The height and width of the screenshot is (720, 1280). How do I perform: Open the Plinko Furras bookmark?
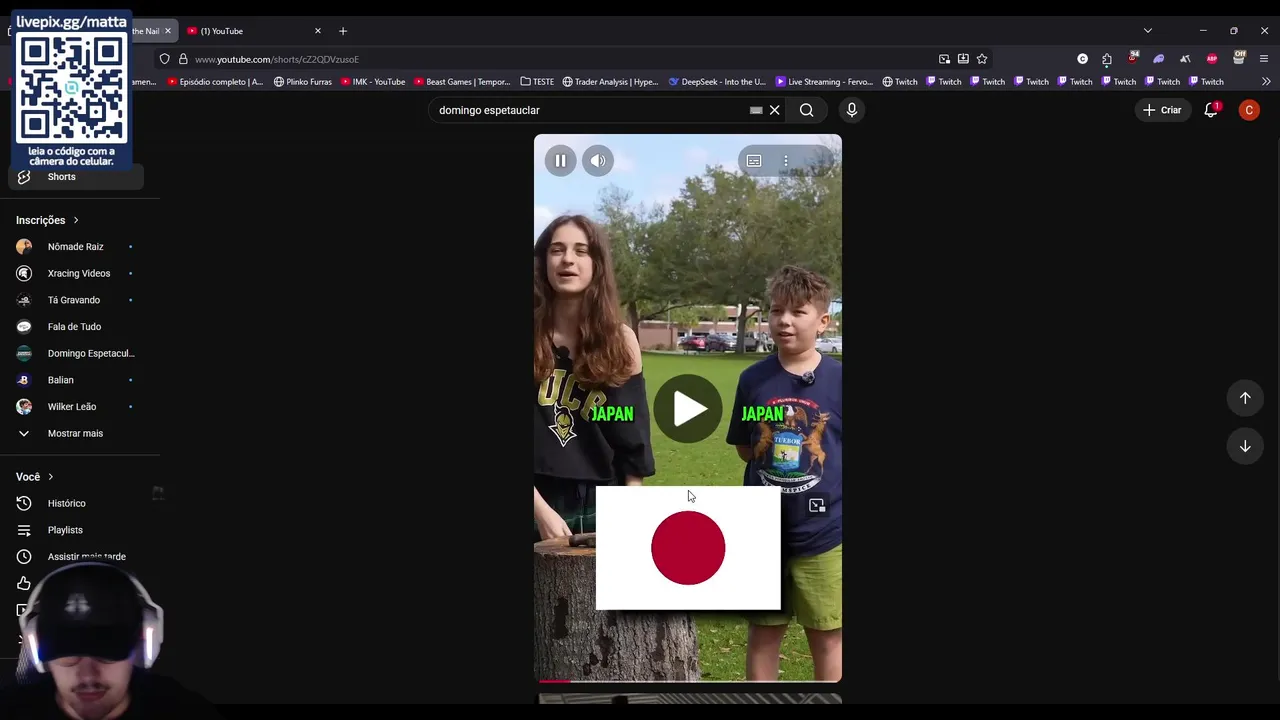click(303, 82)
